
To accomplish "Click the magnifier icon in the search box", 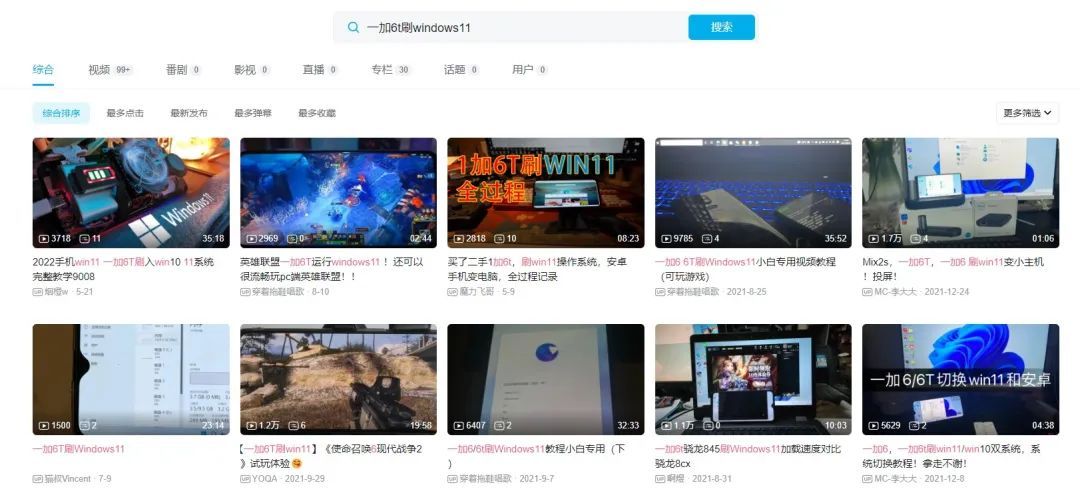I will click(353, 28).
